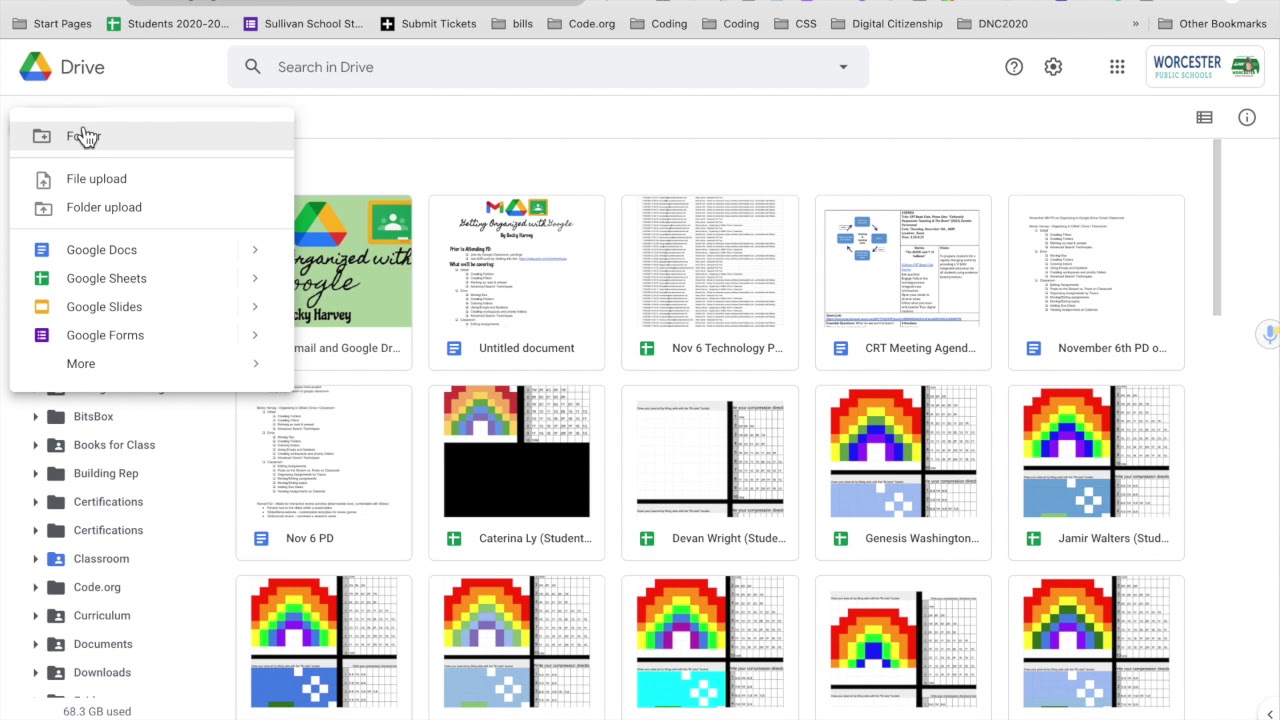Click the search magnifier icon
Image resolution: width=1280 pixels, height=720 pixels.
253,67
